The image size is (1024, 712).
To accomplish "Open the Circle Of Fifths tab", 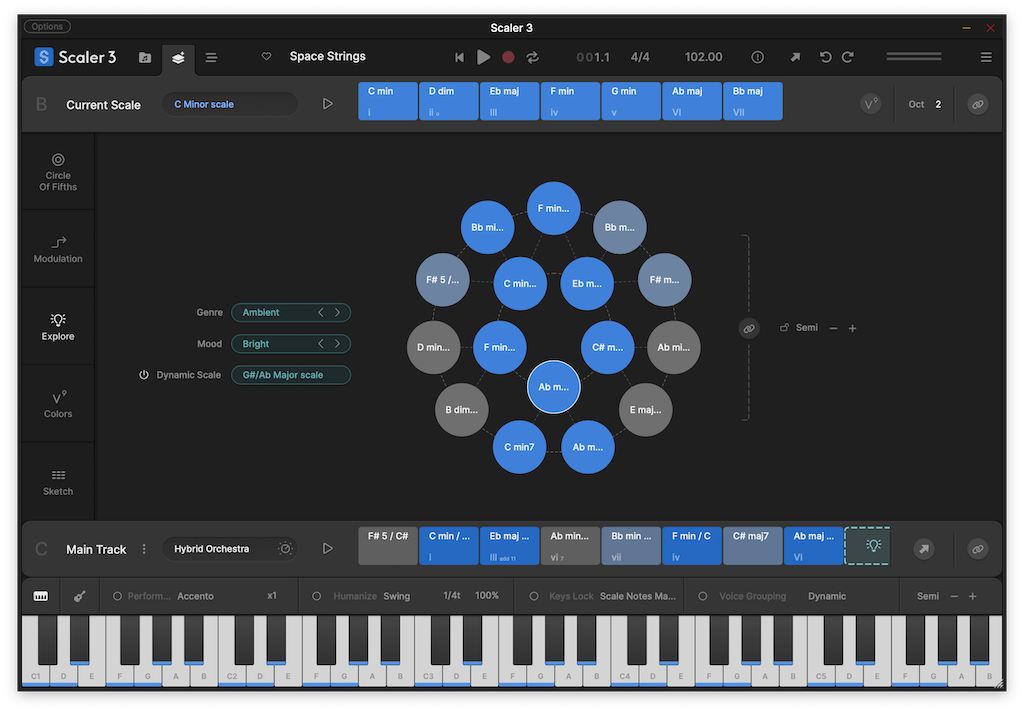I will pyautogui.click(x=58, y=172).
